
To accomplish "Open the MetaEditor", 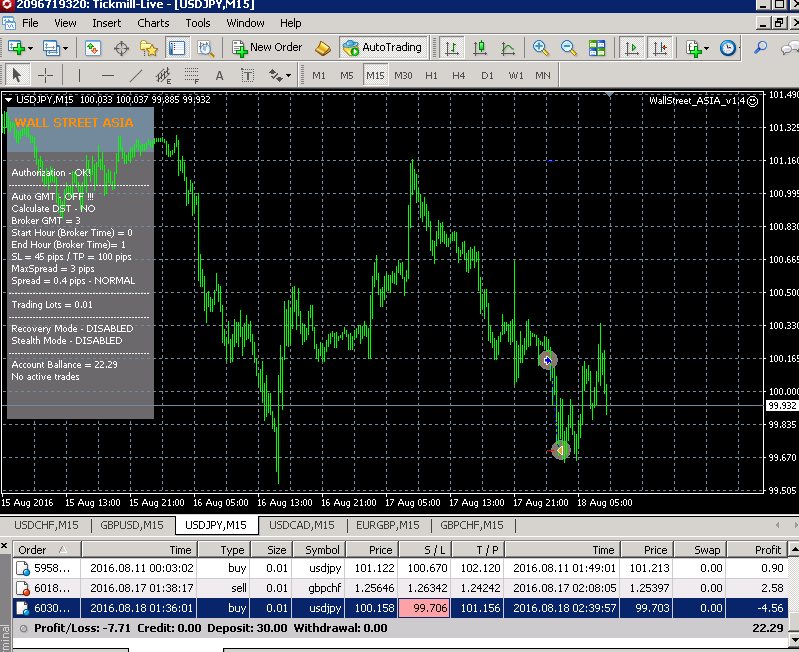I will coord(323,48).
